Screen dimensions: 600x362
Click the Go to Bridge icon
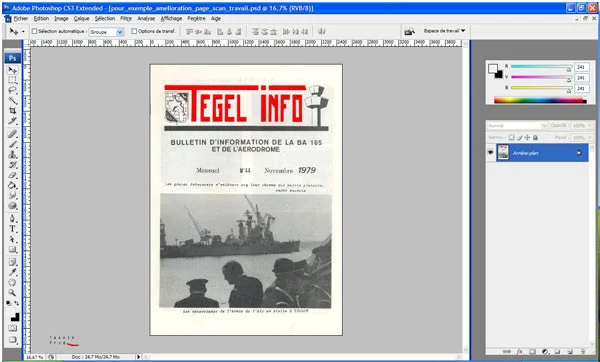pos(409,32)
